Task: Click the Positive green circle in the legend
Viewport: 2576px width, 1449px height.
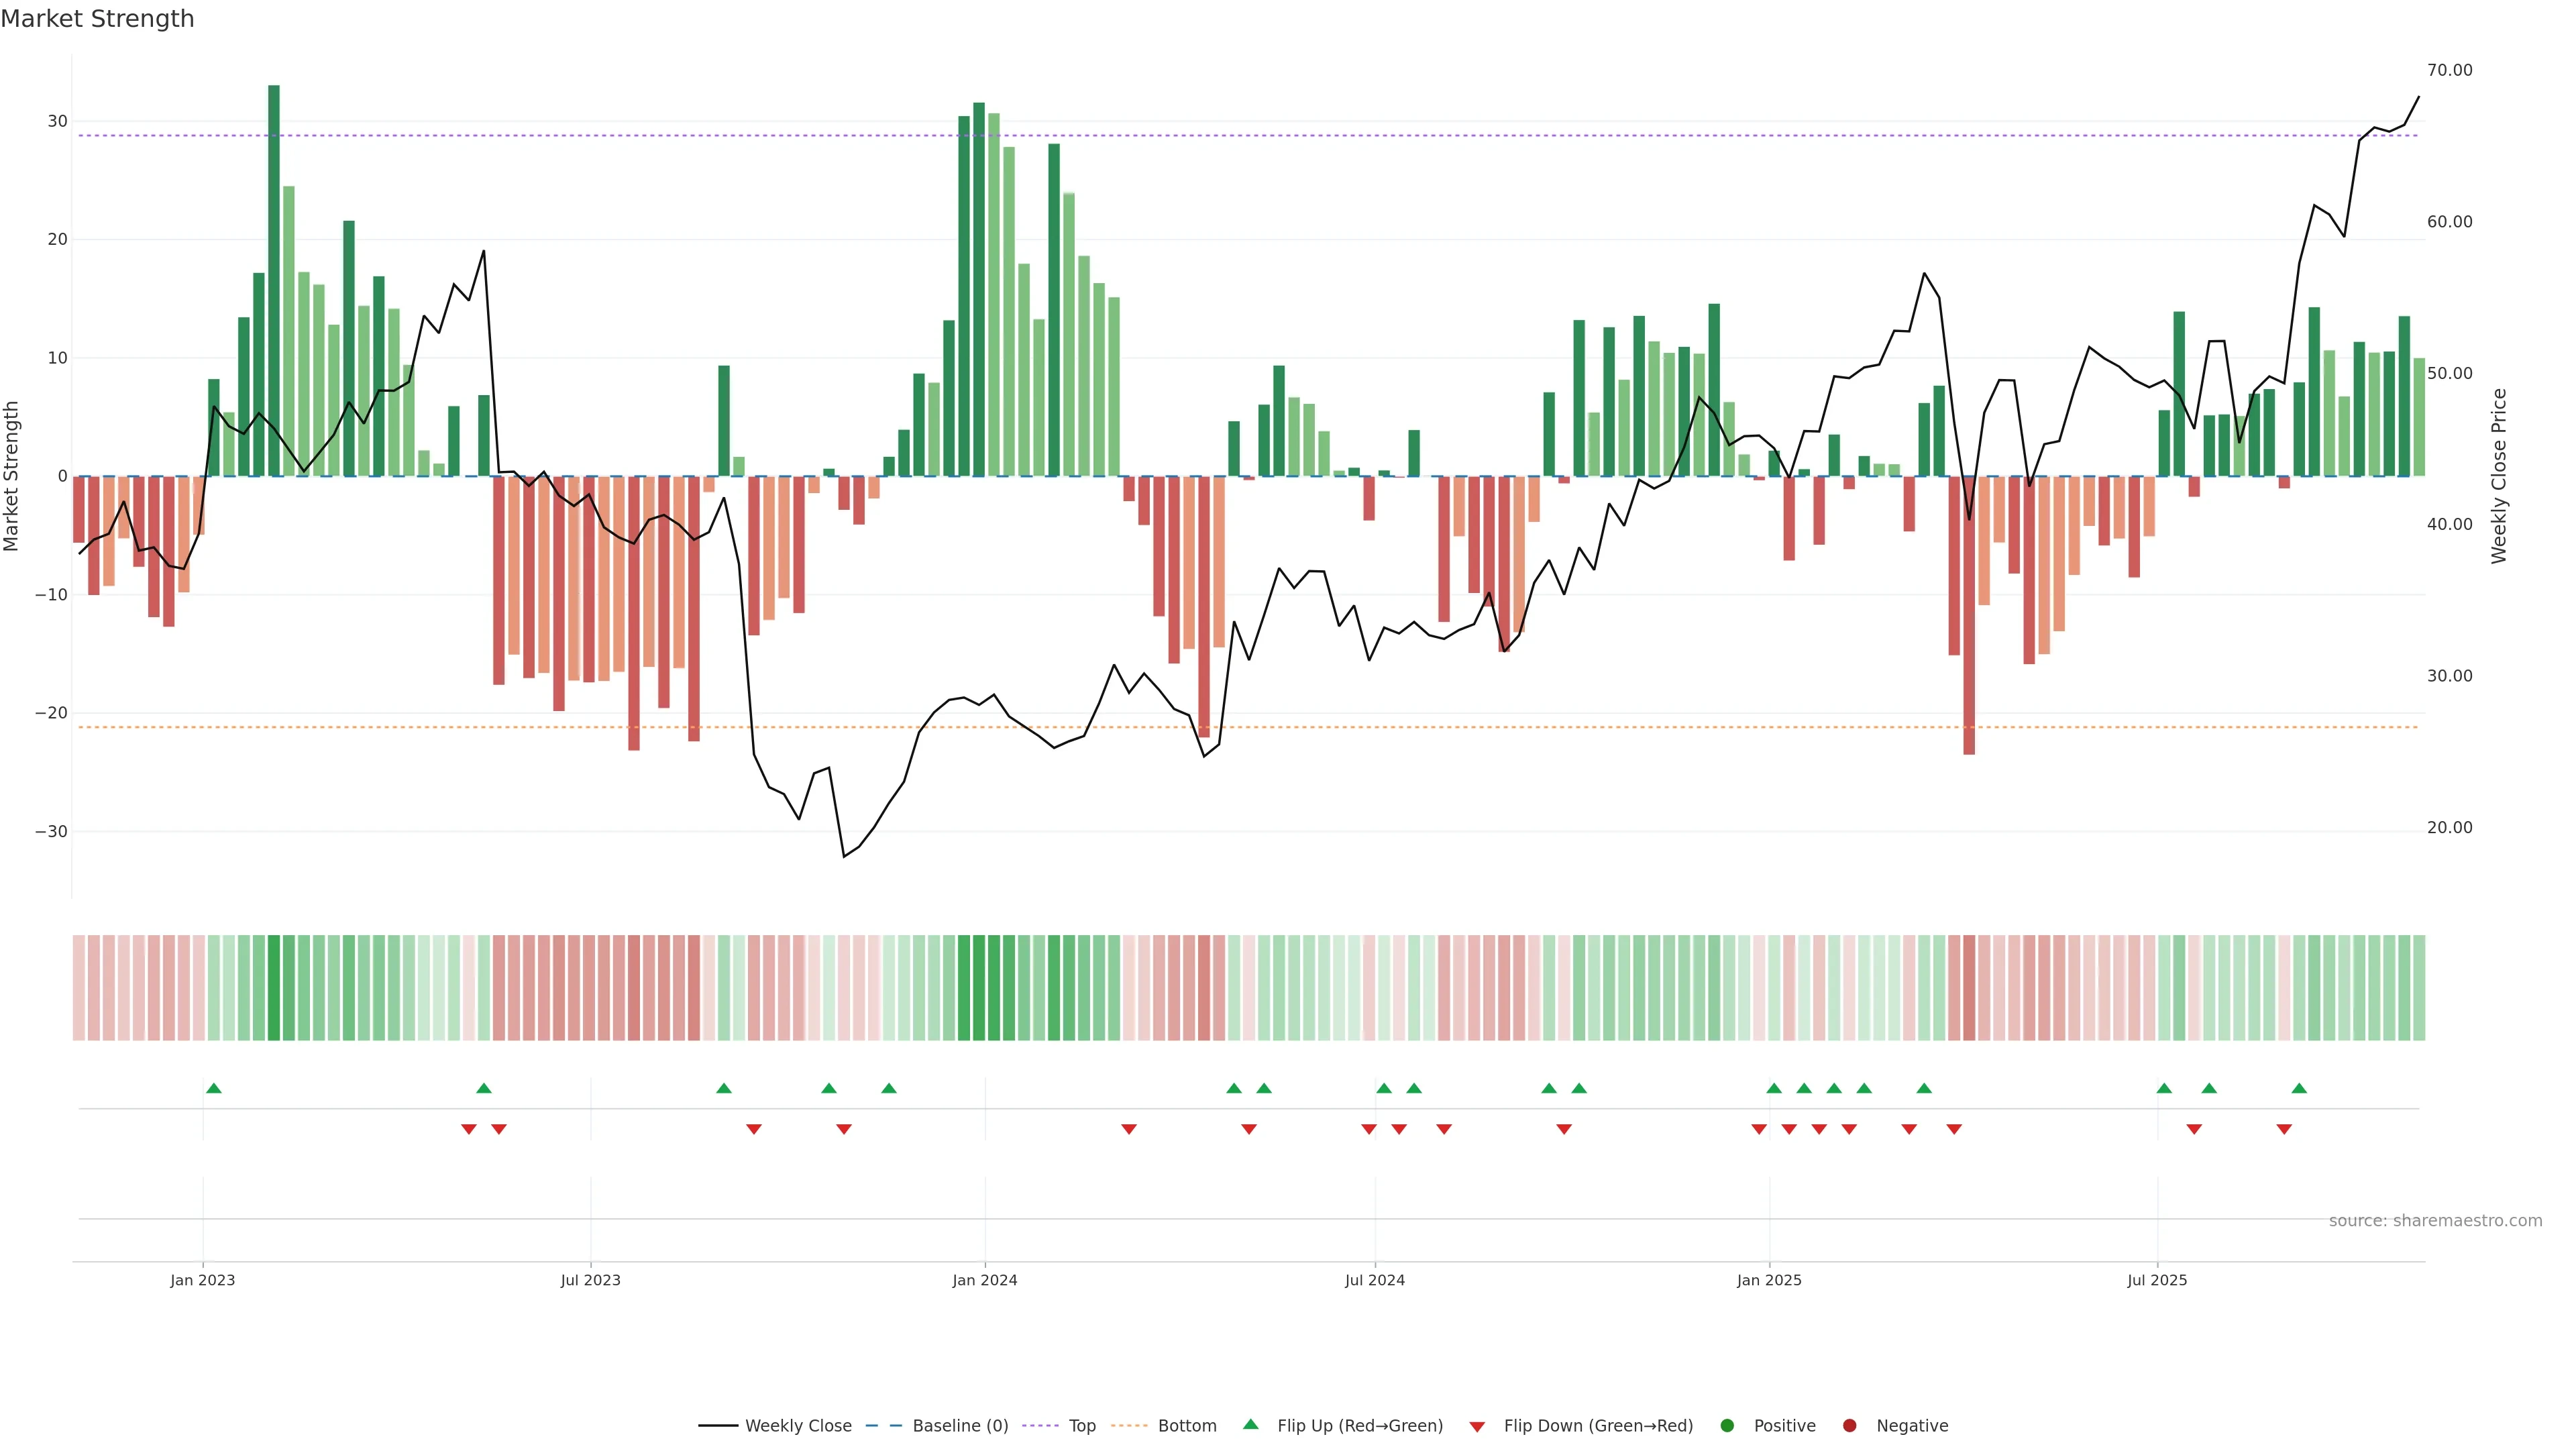Action: (x=1727, y=1425)
